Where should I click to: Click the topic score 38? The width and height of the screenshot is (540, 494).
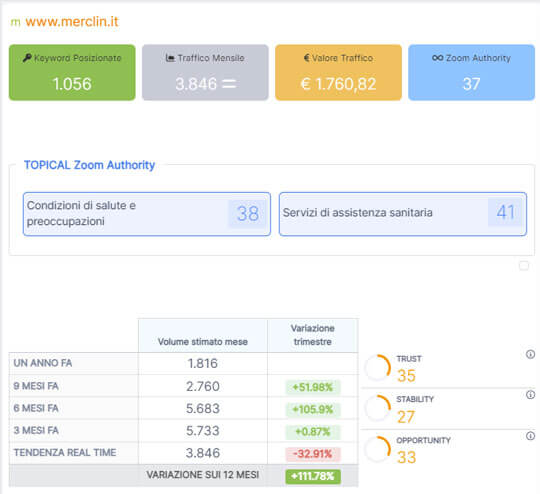coord(248,214)
